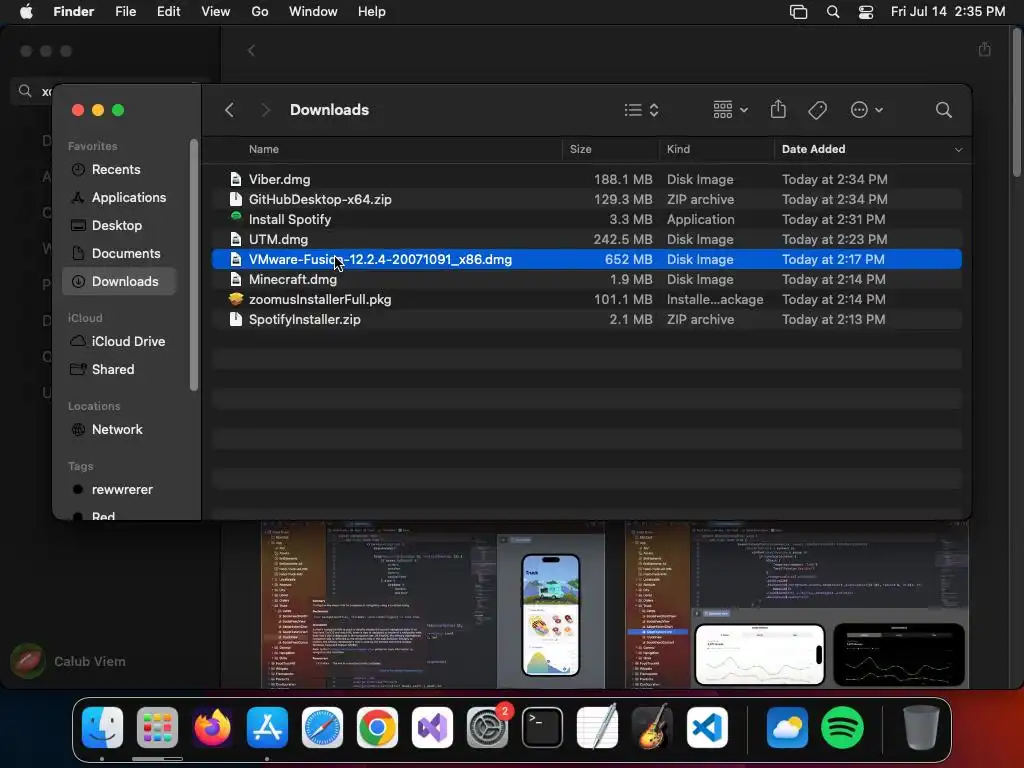
Task: Launch Safari from the Dock
Action: click(x=322, y=728)
